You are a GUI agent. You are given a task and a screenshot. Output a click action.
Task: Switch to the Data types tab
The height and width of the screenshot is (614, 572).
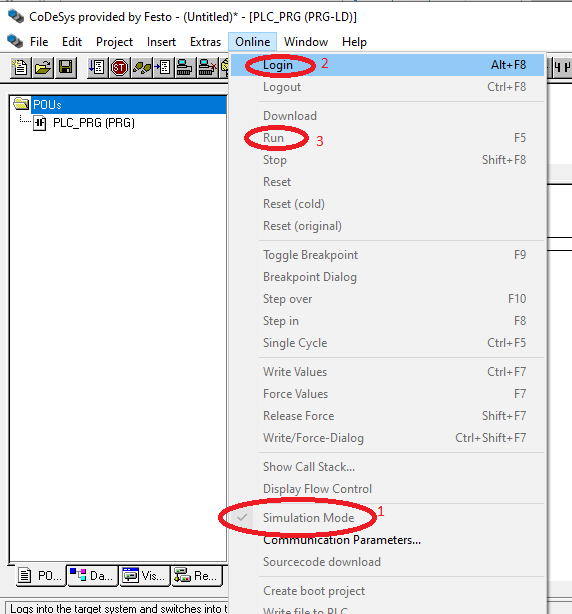(93, 576)
